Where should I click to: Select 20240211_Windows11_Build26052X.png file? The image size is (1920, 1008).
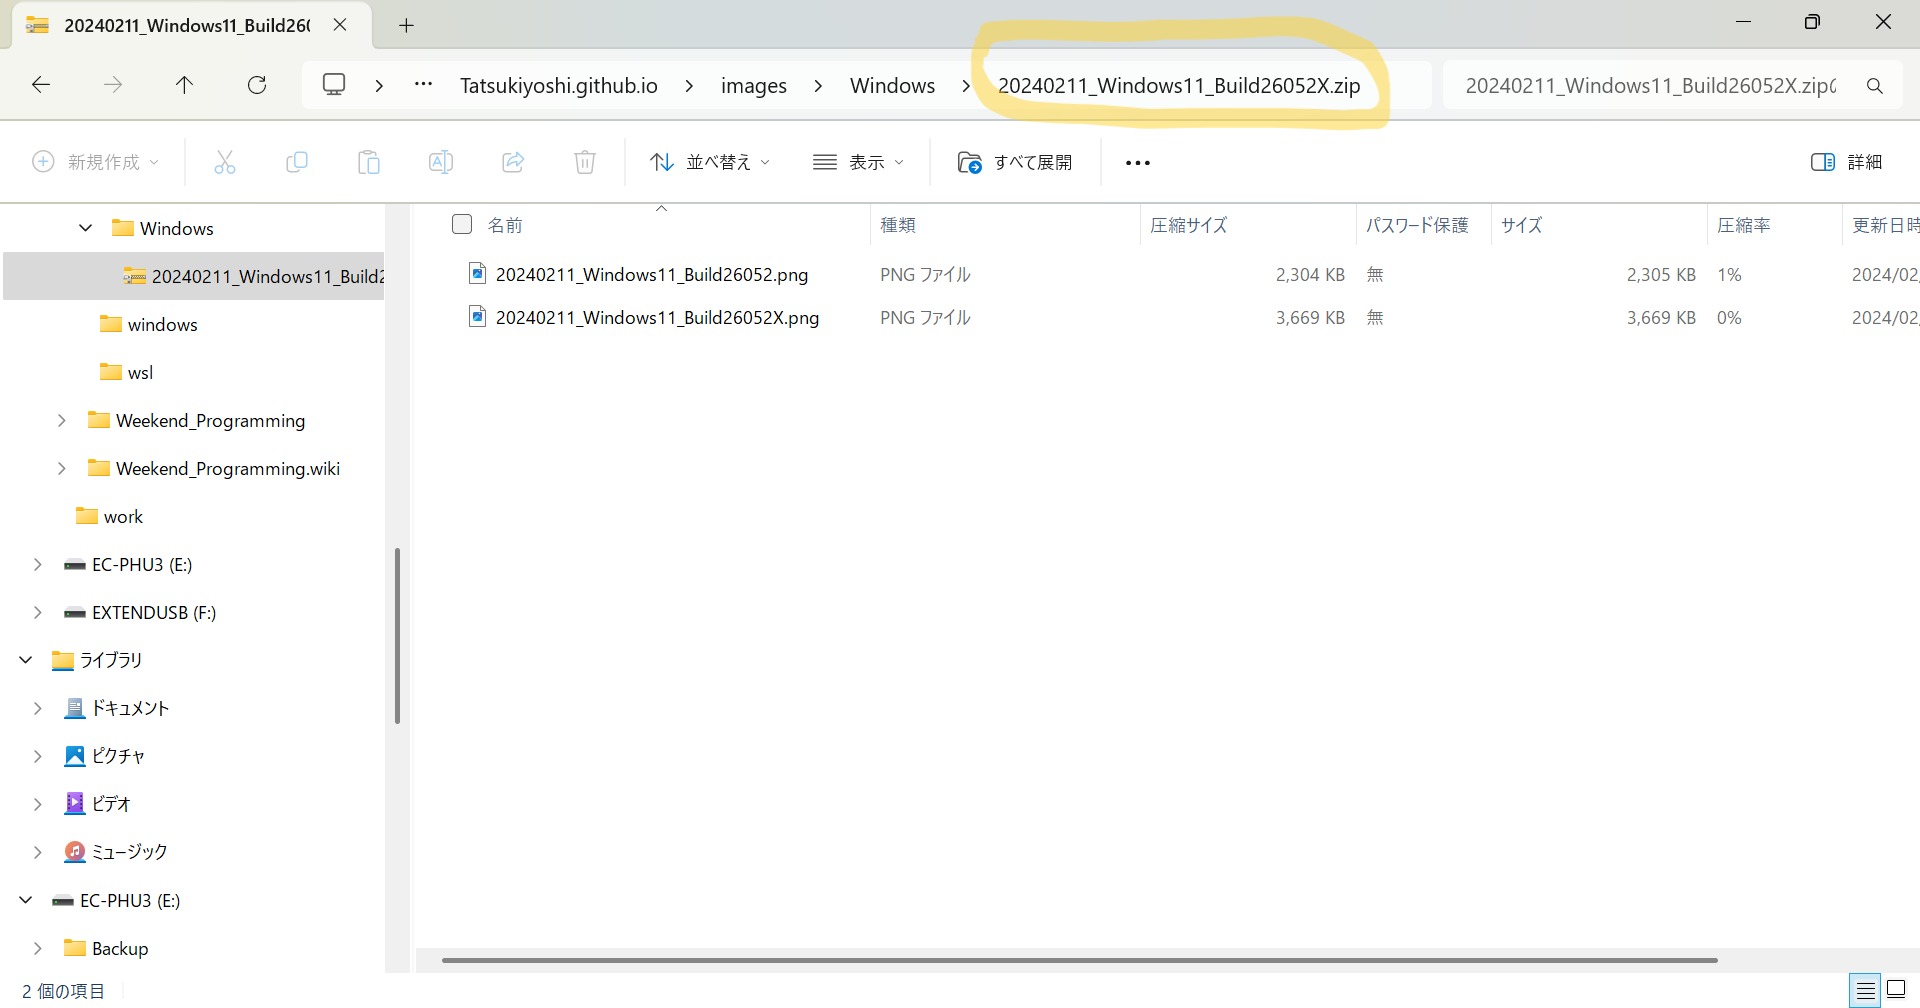[x=657, y=317]
